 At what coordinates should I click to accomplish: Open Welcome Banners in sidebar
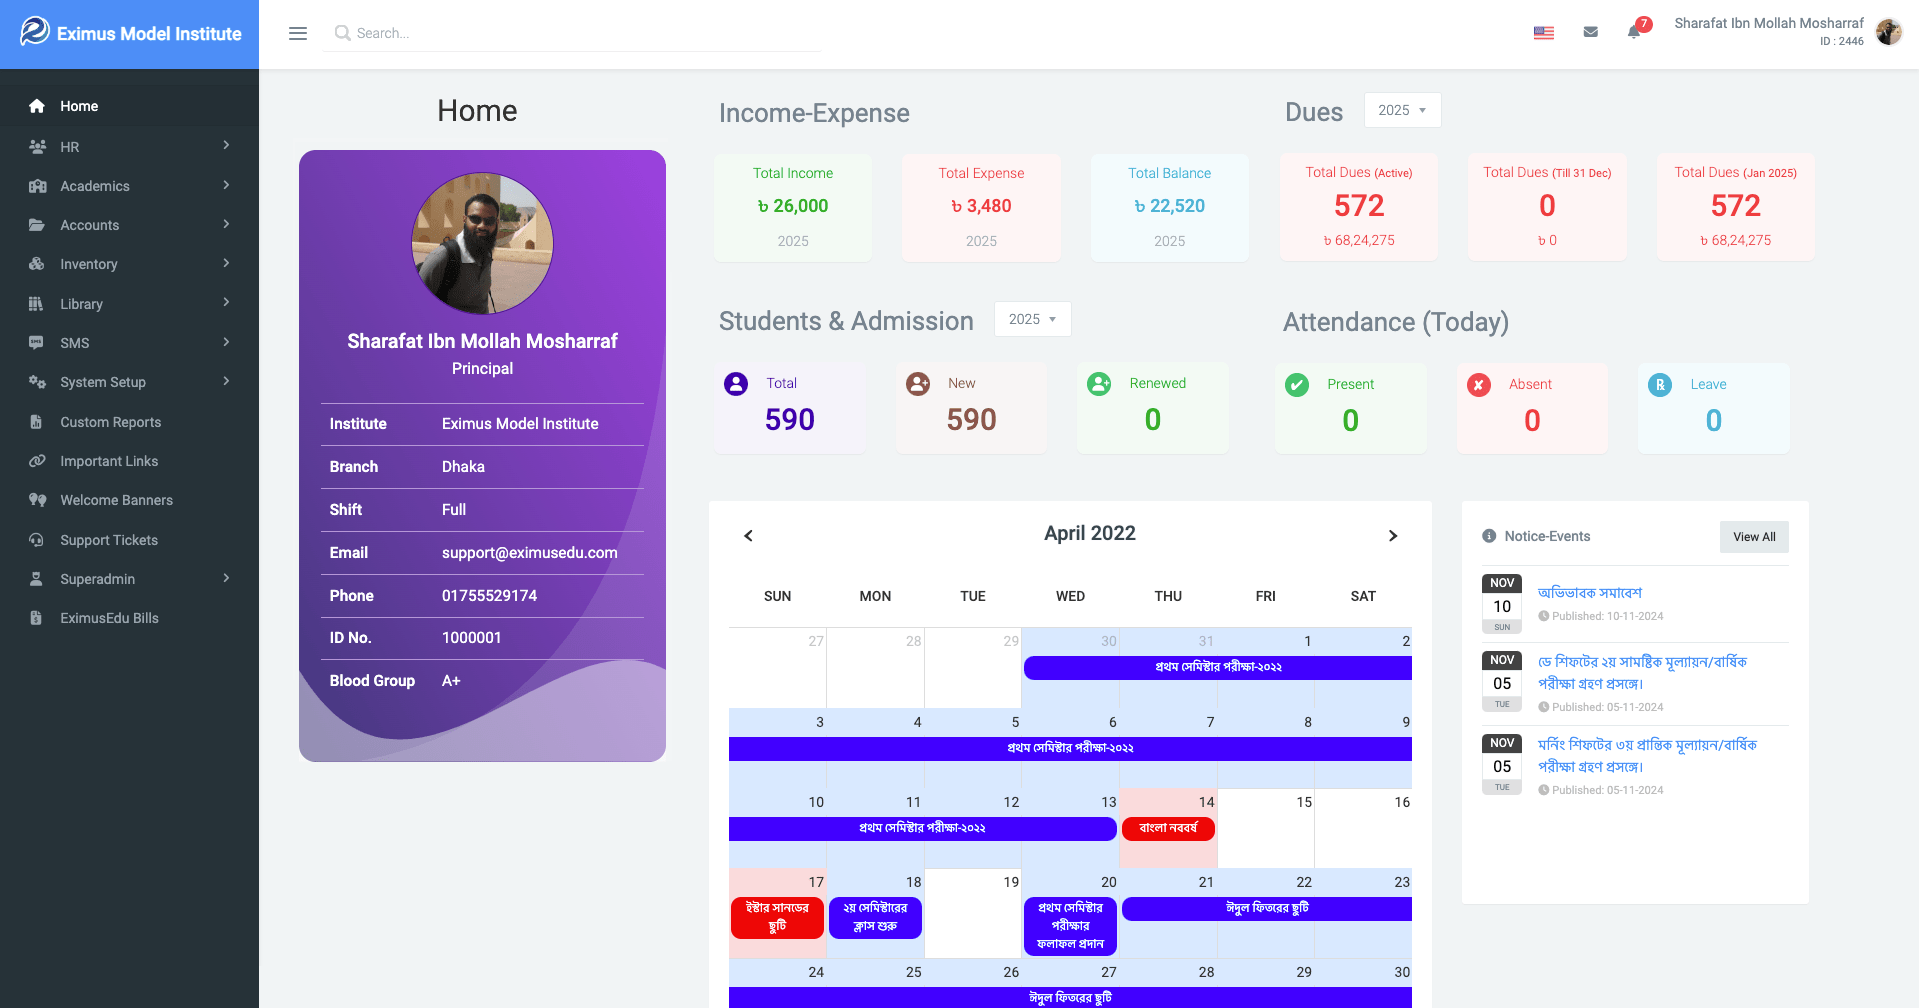coord(116,500)
